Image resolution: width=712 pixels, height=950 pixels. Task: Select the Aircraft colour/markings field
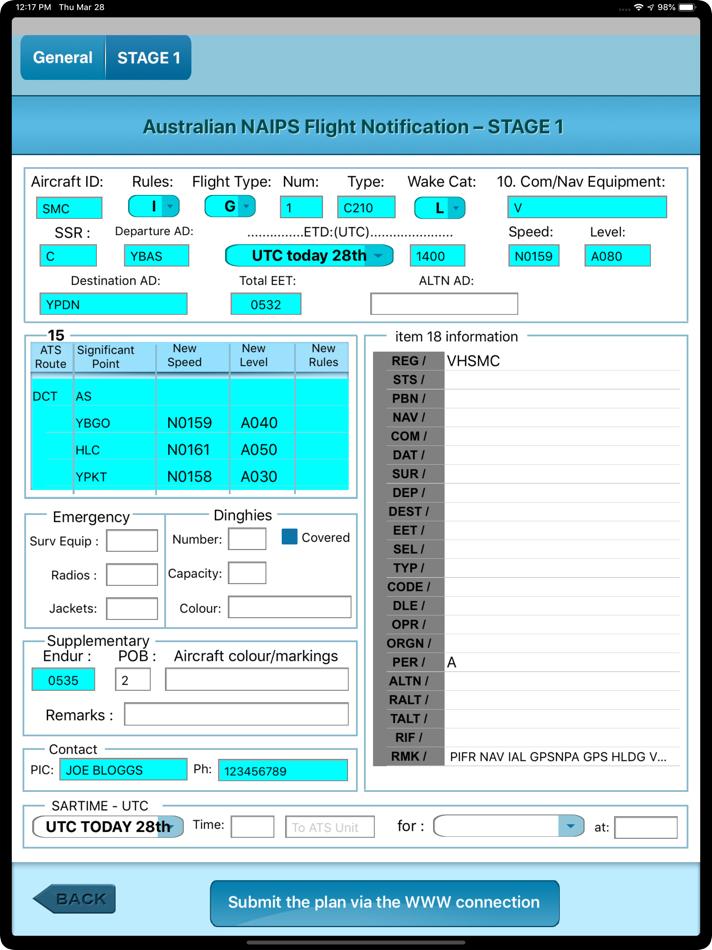coord(257,679)
